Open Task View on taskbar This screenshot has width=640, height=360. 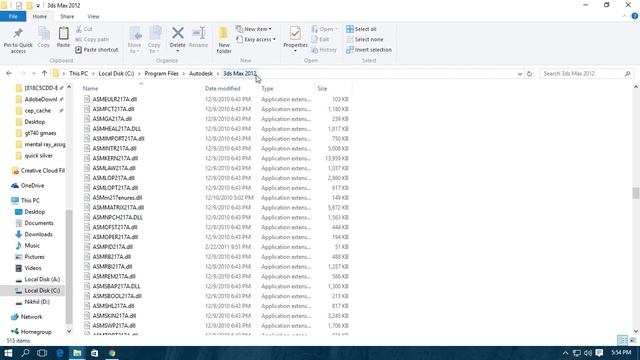click(x=42, y=353)
